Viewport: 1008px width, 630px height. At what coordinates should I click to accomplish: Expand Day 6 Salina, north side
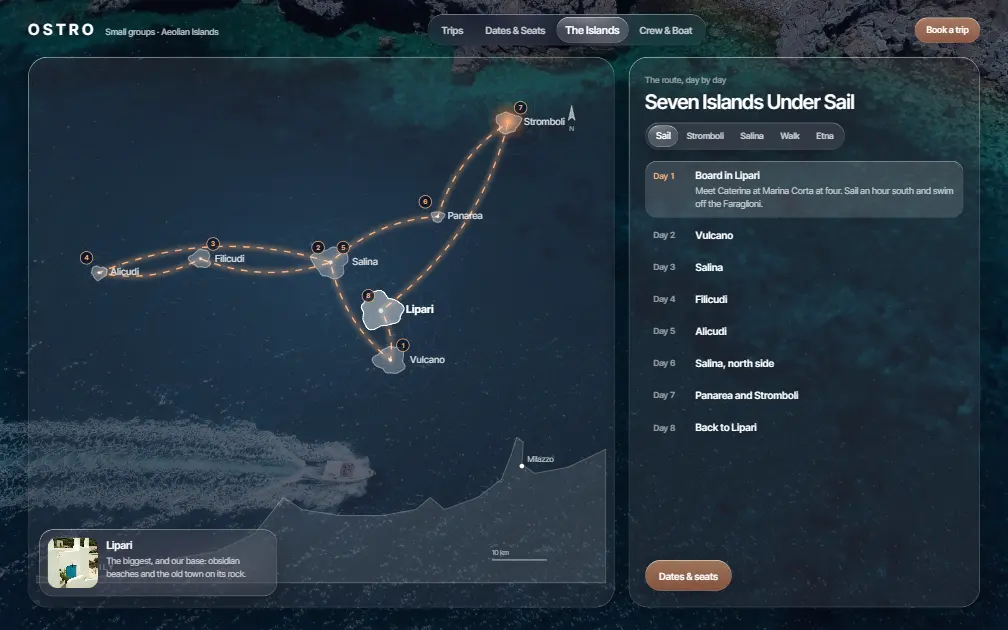coord(804,364)
